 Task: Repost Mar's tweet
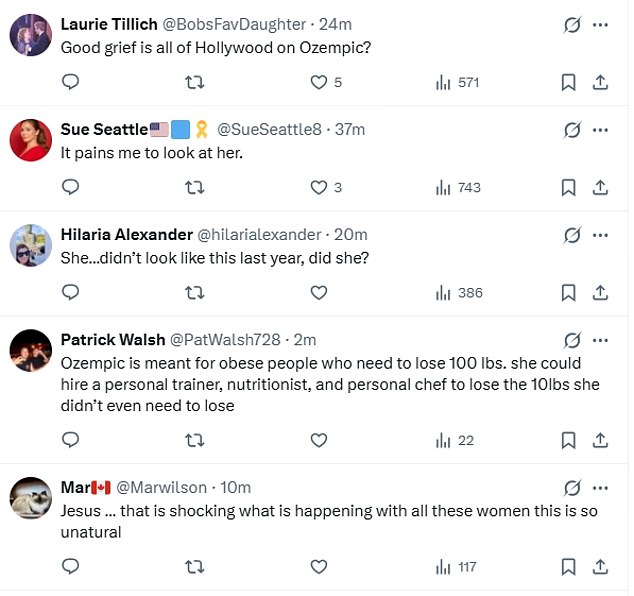point(196,567)
